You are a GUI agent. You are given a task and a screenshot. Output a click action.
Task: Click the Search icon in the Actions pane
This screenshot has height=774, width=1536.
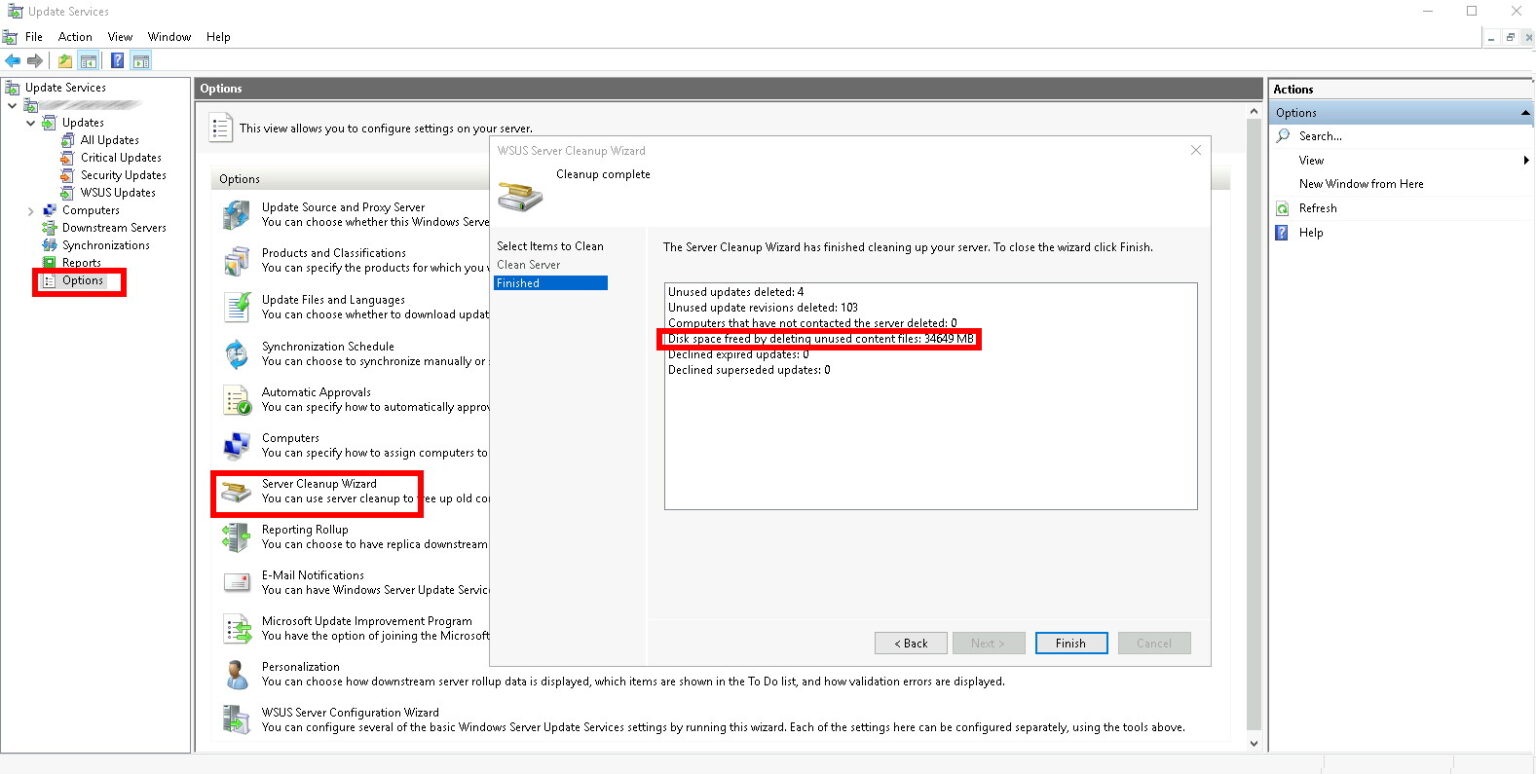coord(1283,135)
